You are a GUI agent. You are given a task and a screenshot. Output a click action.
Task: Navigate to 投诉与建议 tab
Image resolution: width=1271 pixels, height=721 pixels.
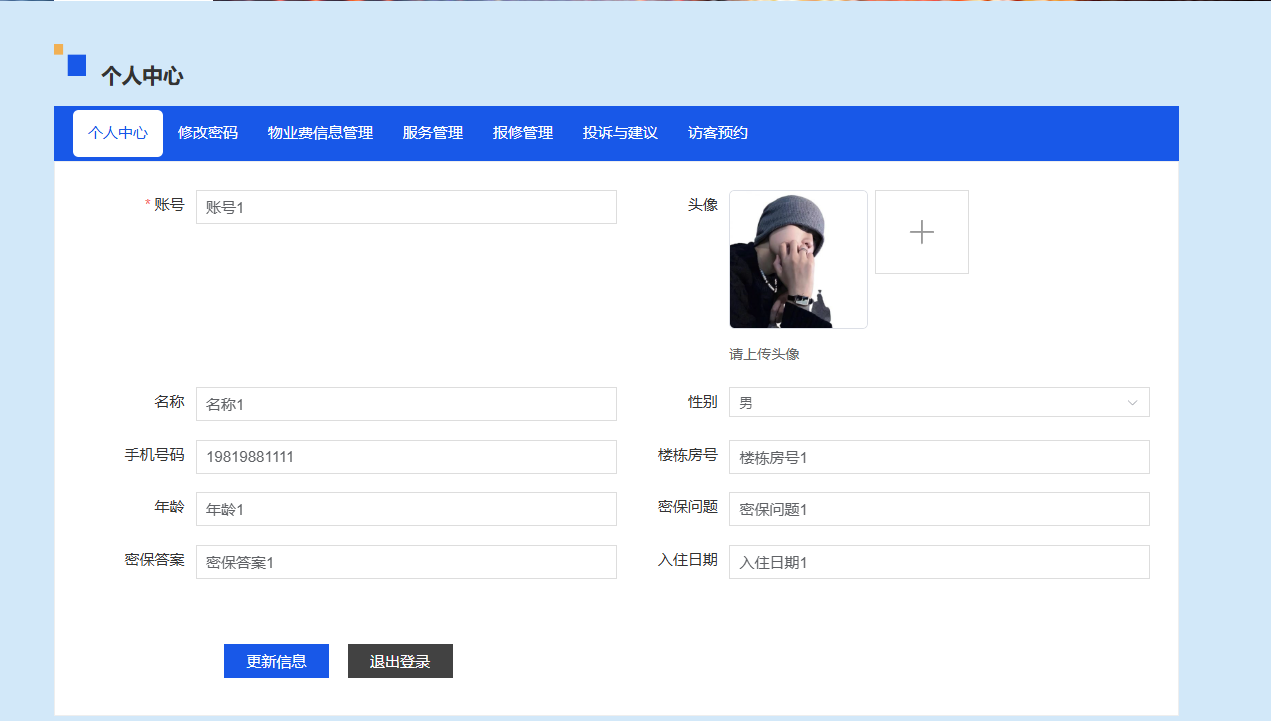point(620,133)
